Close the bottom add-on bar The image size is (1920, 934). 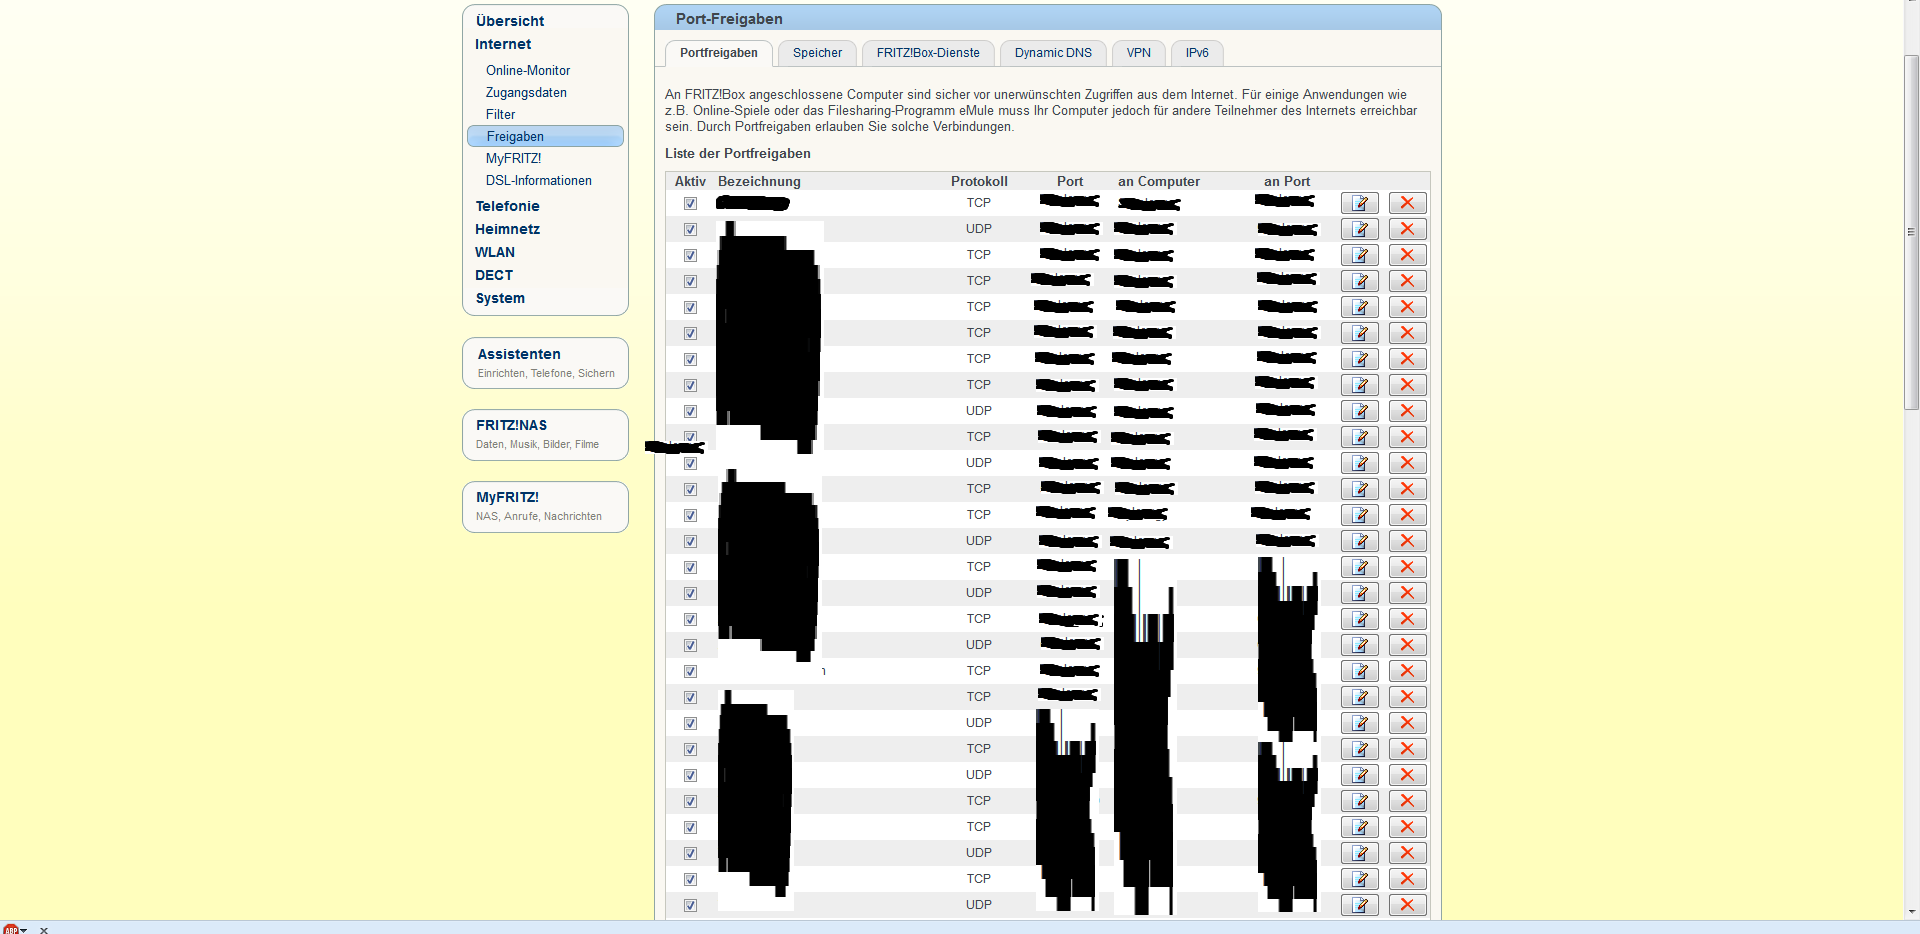[x=43, y=930]
